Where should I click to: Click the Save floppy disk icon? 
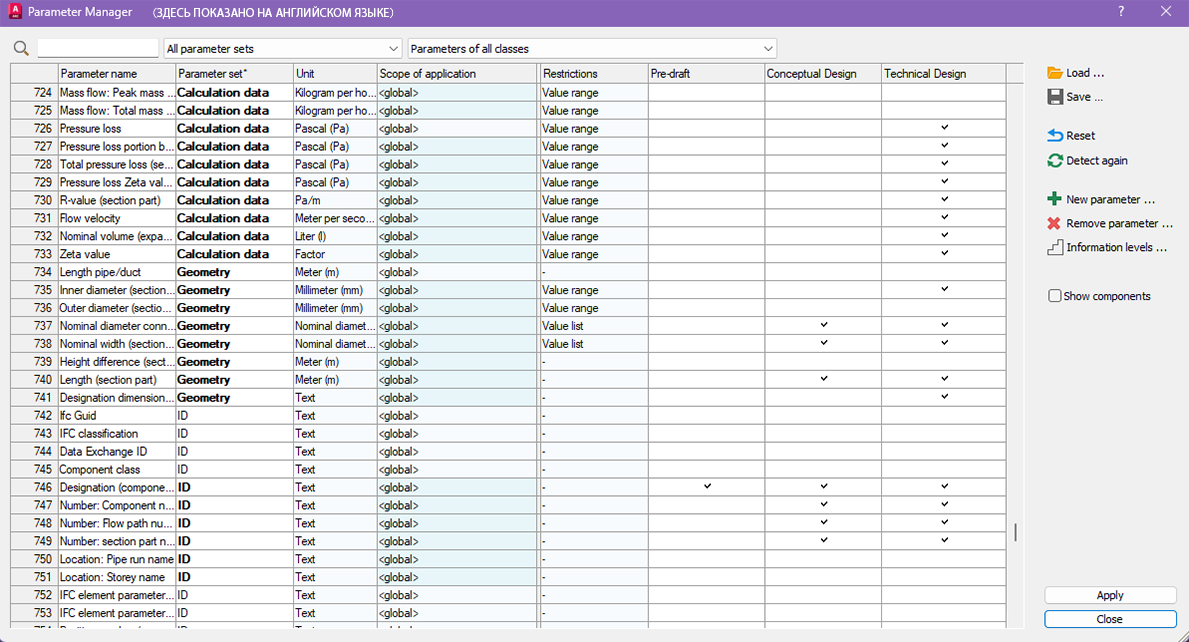1054,97
